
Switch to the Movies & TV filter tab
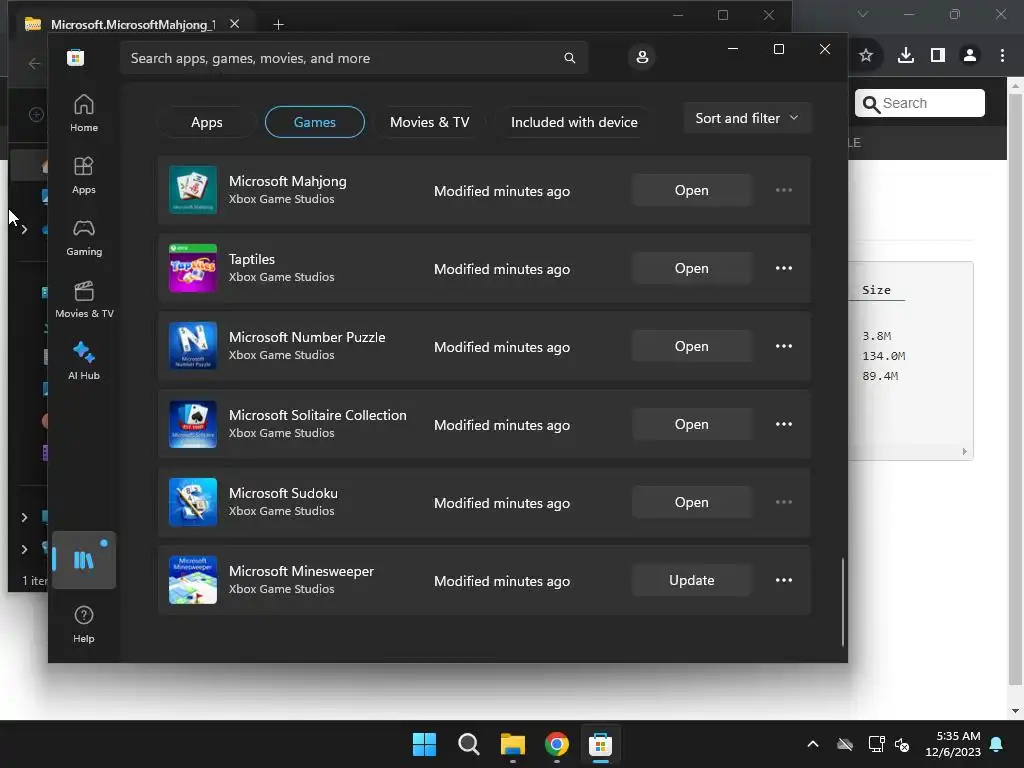[430, 122]
